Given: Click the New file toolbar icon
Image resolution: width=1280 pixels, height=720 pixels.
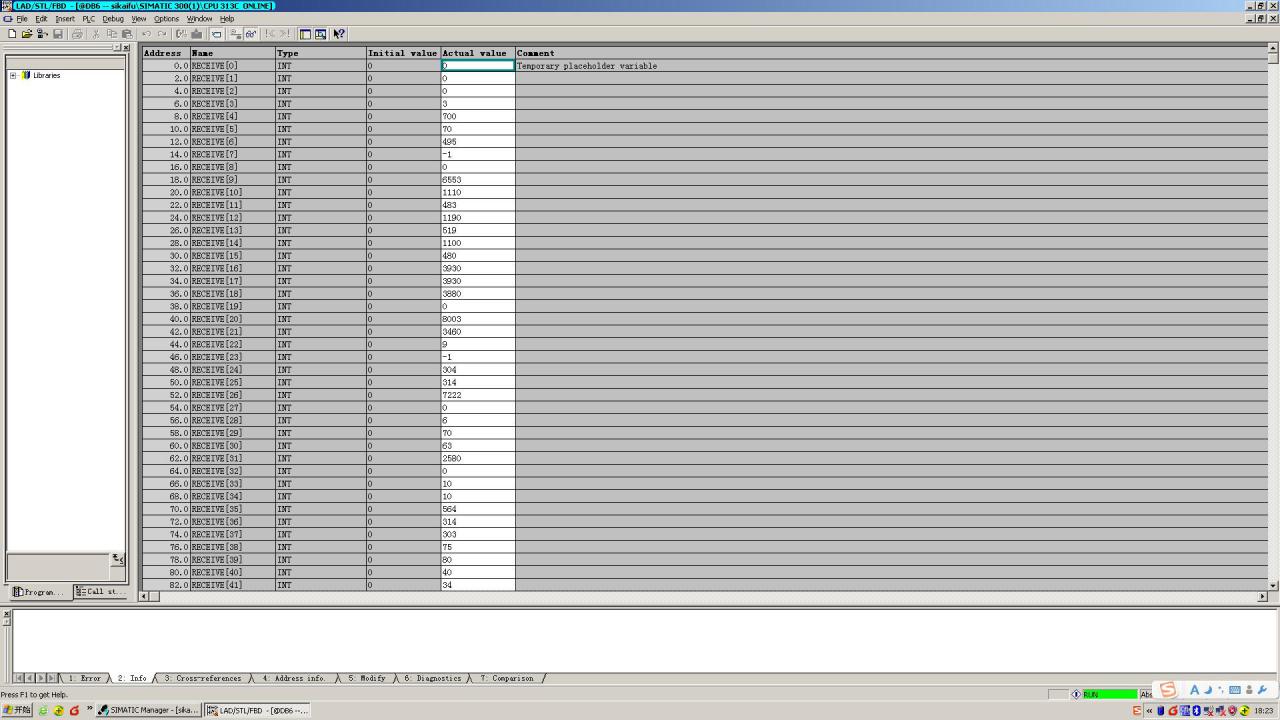Looking at the screenshot, I should [12, 34].
